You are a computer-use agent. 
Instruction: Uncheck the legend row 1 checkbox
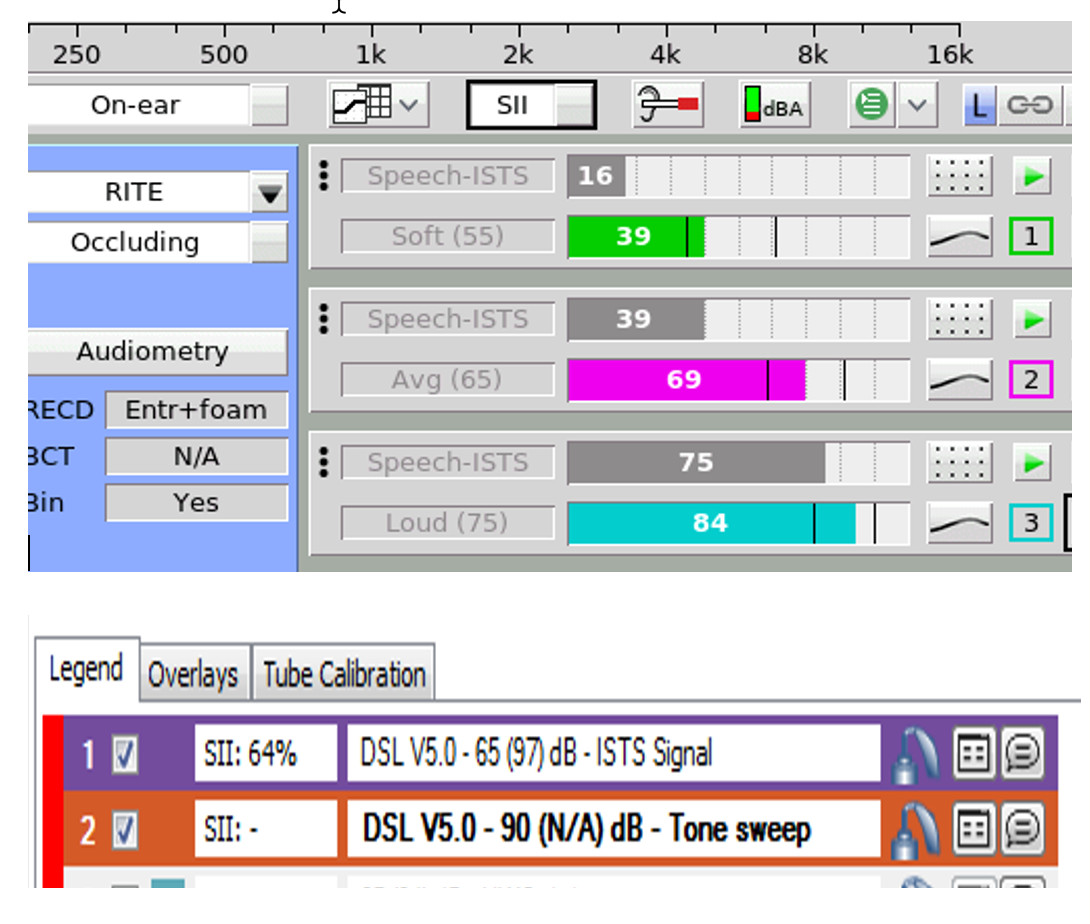(125, 754)
